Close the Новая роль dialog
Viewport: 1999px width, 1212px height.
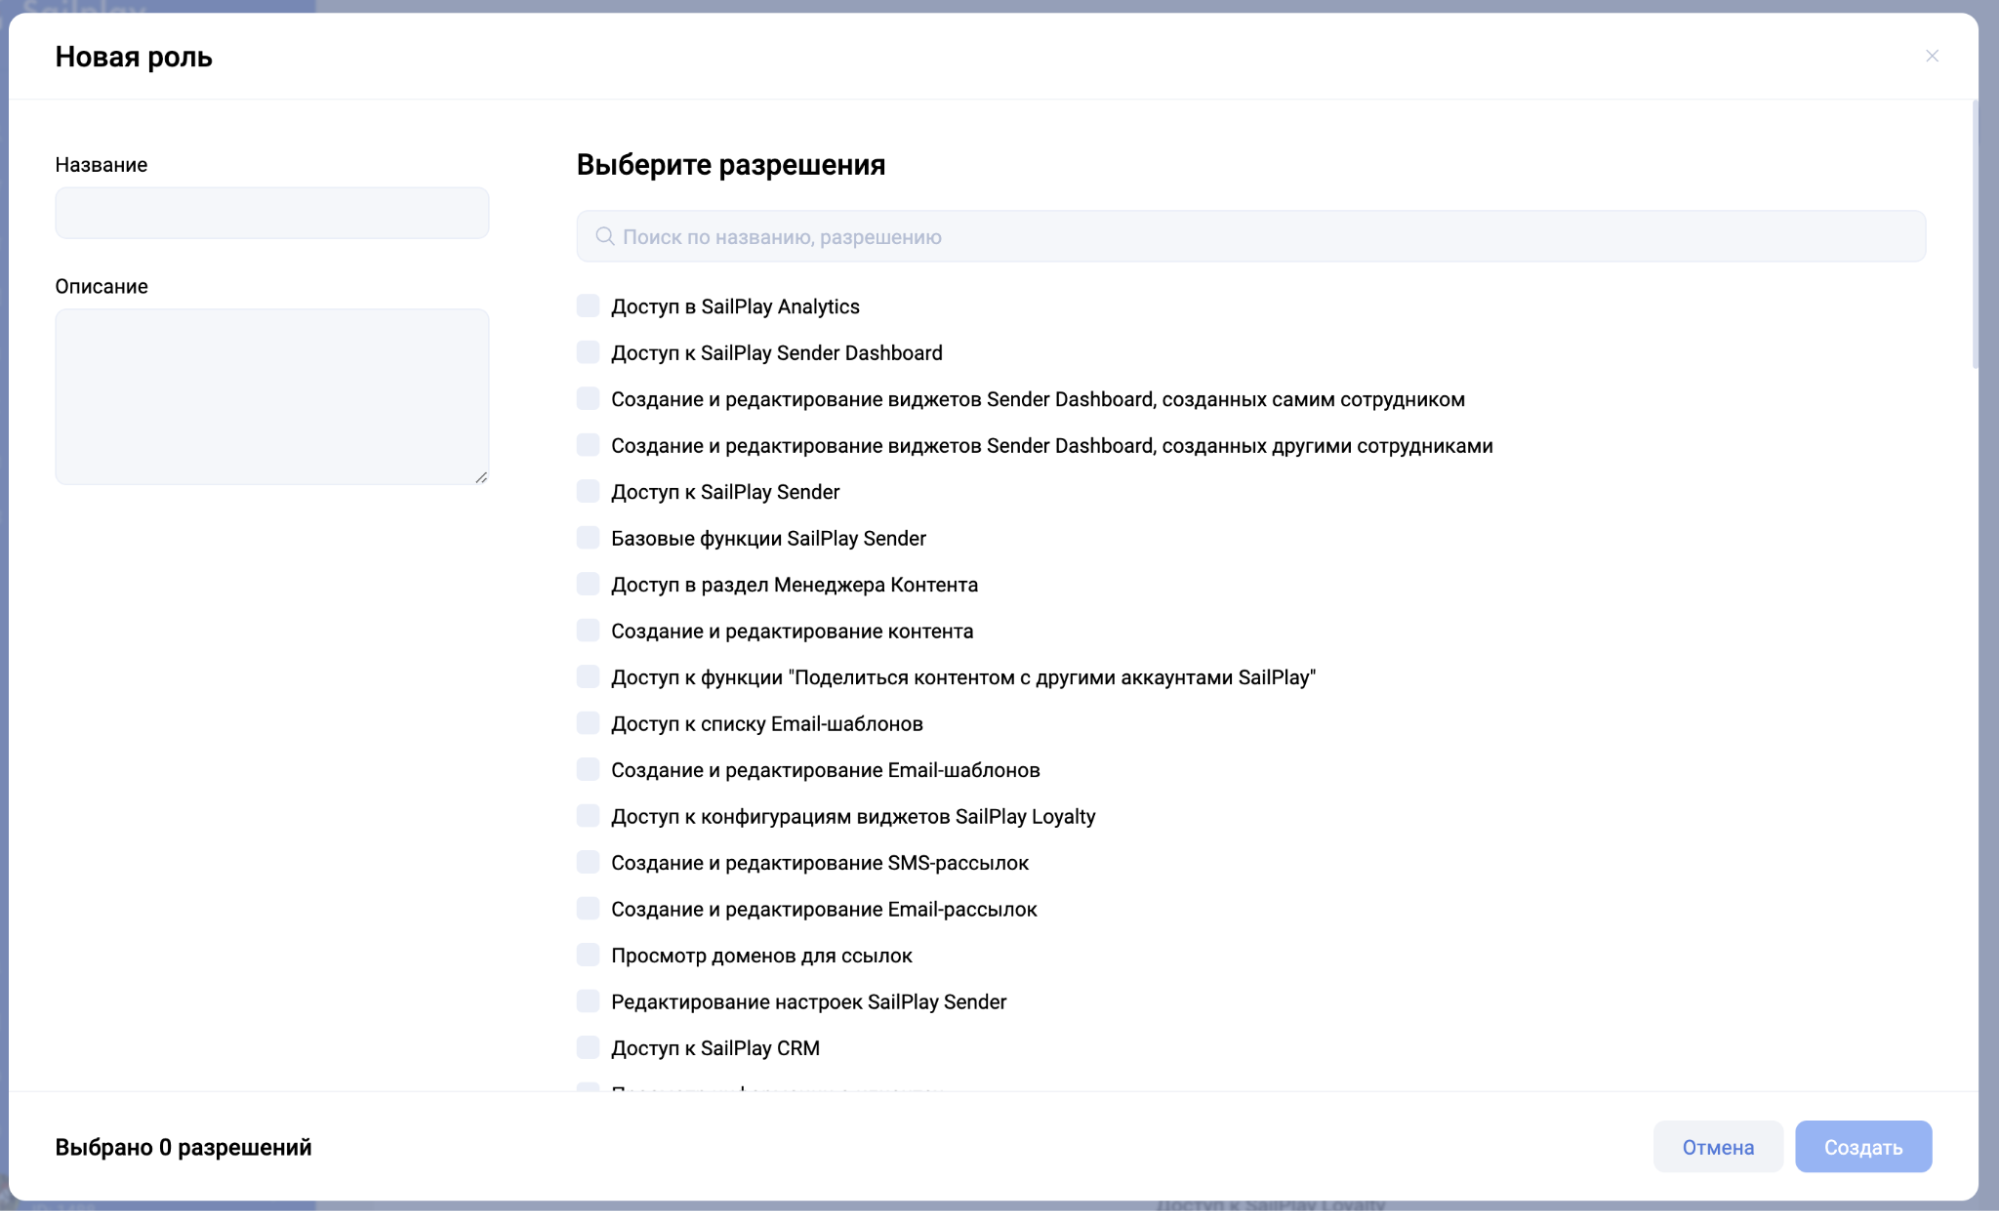1931,56
